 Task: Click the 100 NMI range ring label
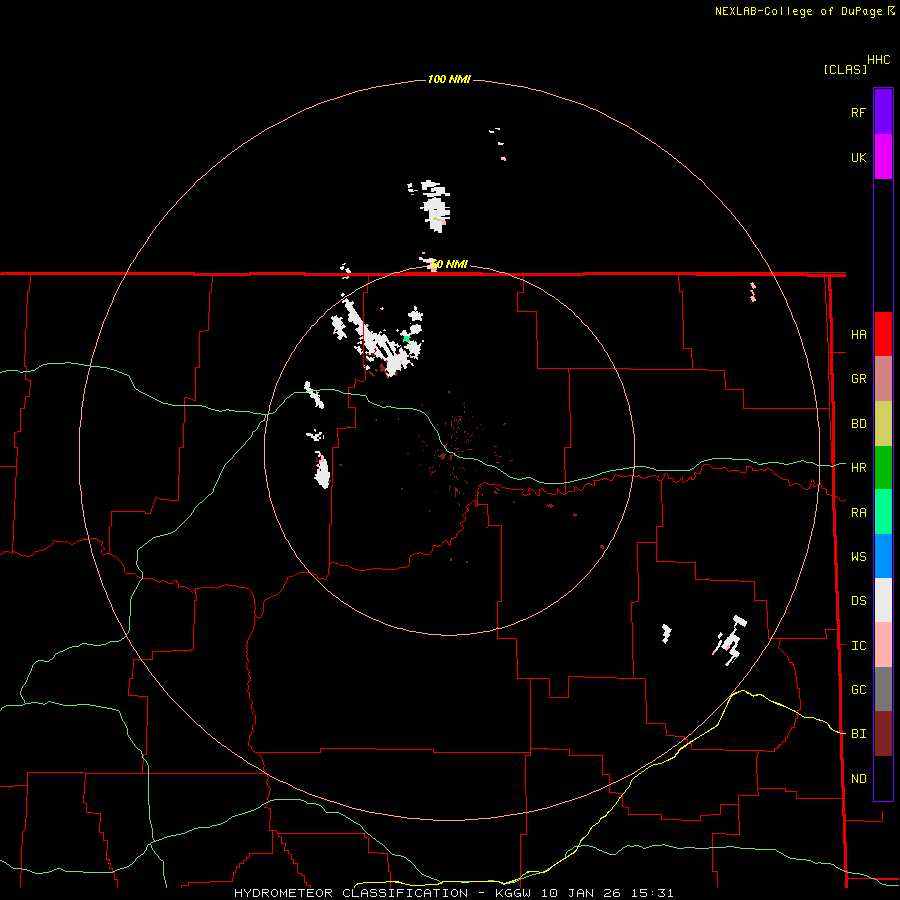[x=449, y=79]
